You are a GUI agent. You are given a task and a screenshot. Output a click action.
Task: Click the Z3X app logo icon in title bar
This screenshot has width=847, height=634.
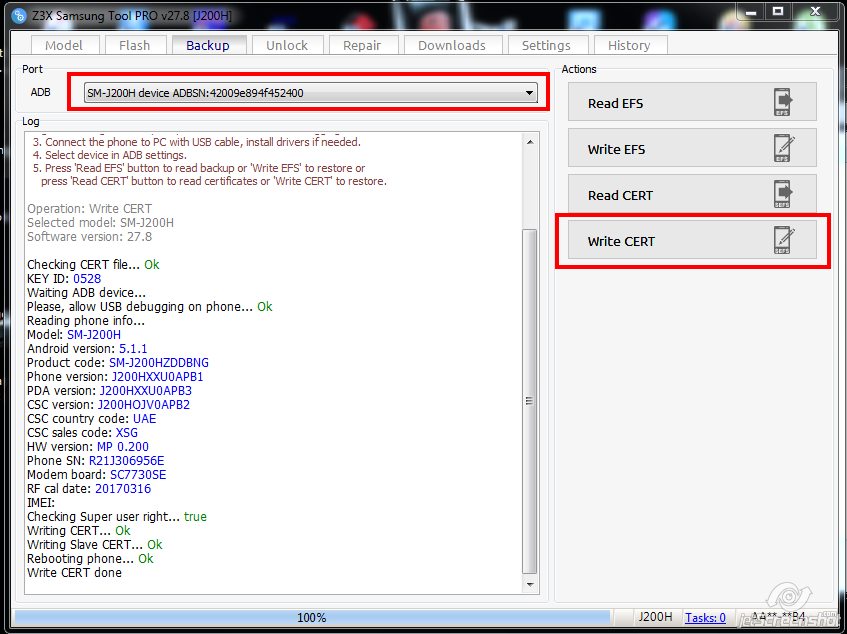19,15
